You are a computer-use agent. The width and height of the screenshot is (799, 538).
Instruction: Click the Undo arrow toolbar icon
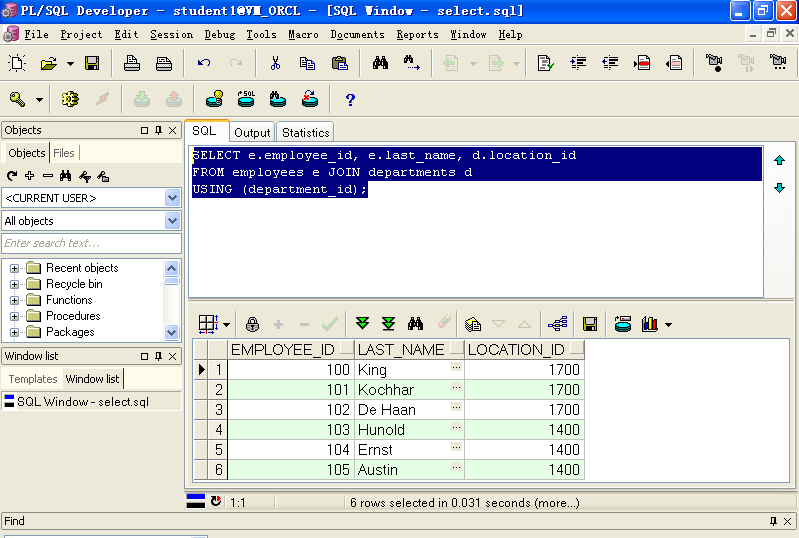click(204, 63)
